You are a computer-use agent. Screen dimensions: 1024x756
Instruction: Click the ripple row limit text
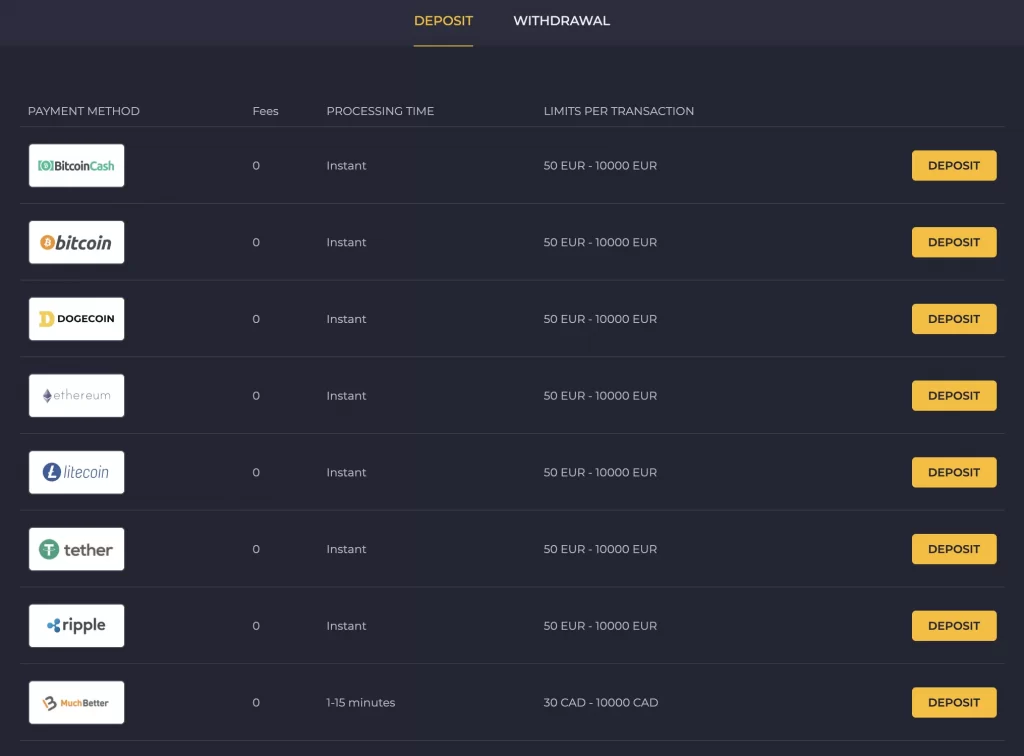(600, 625)
